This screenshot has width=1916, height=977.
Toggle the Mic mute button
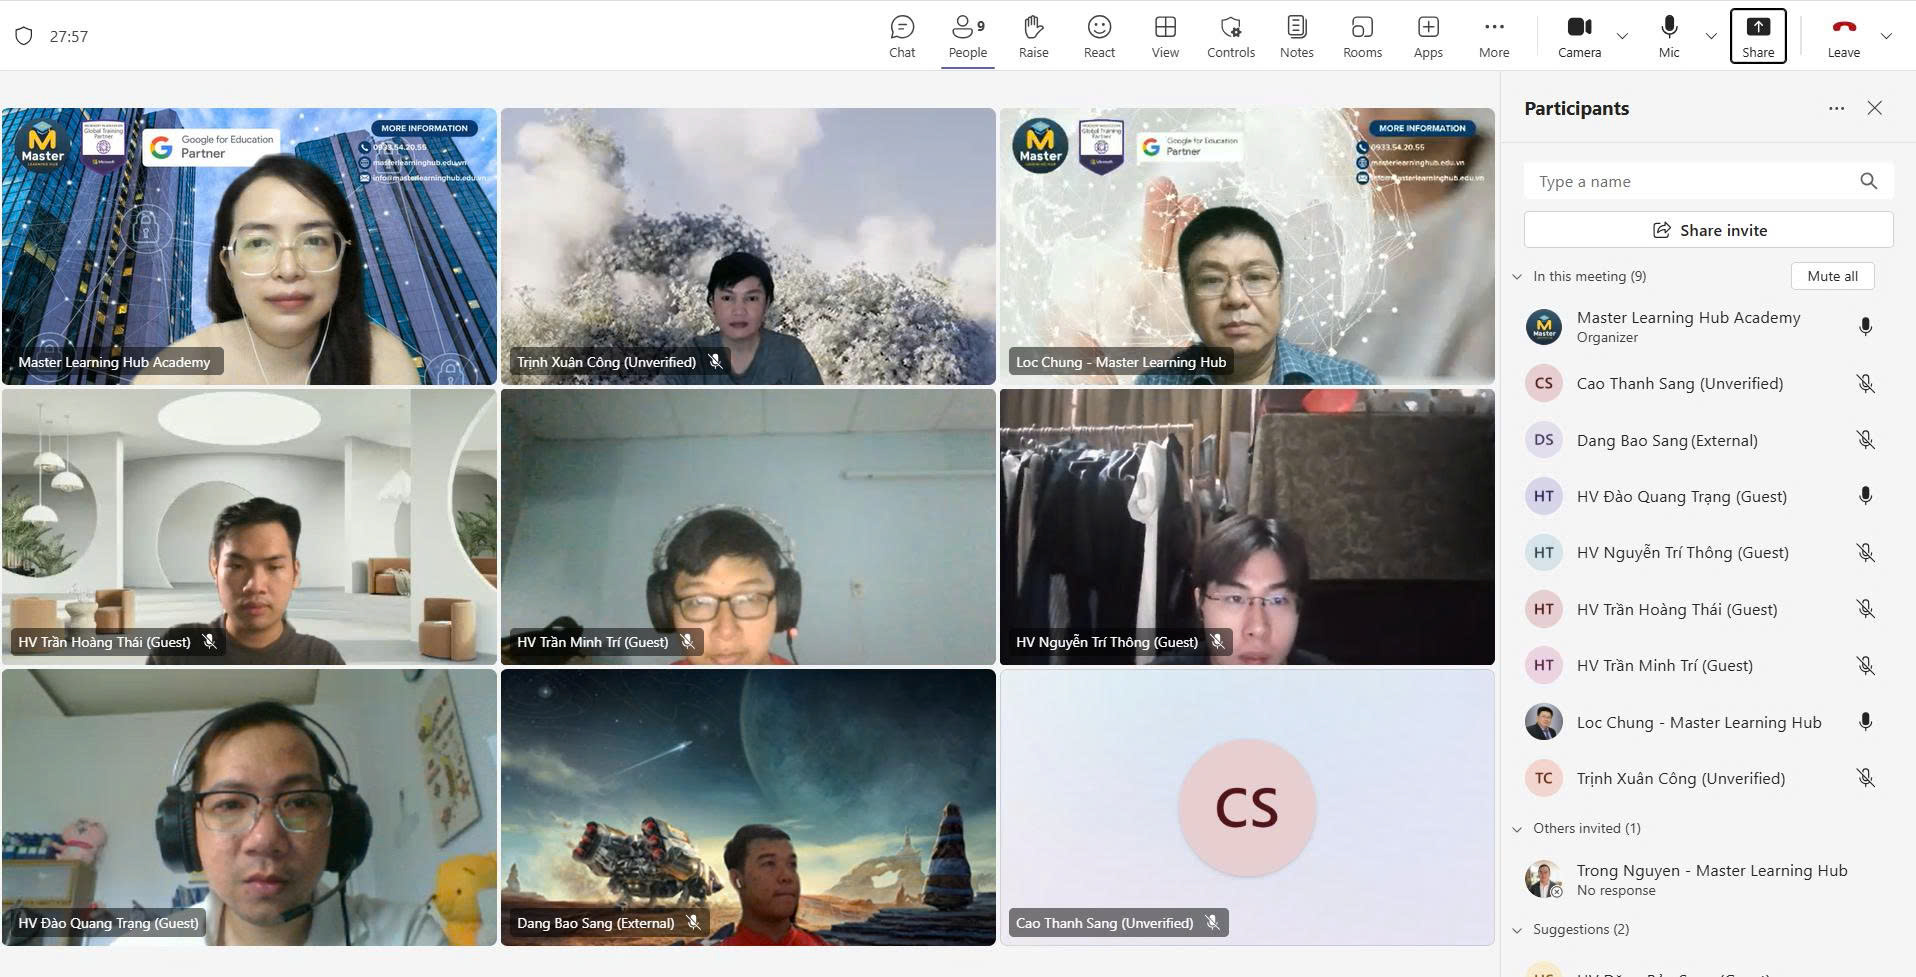[x=1669, y=37]
